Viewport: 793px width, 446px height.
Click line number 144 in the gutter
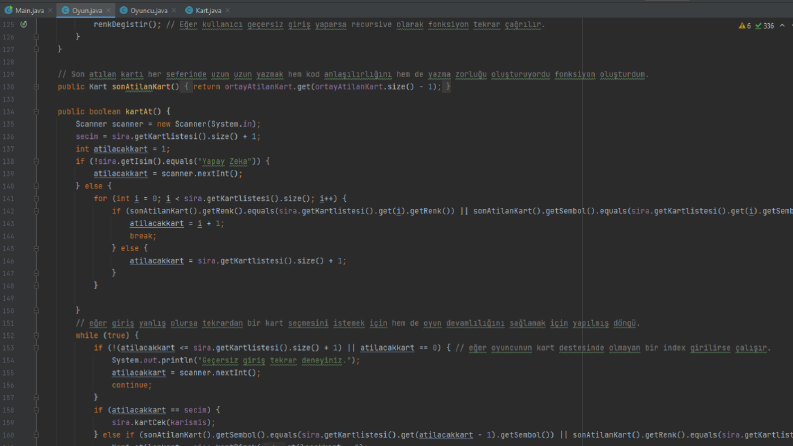click(x=8, y=236)
